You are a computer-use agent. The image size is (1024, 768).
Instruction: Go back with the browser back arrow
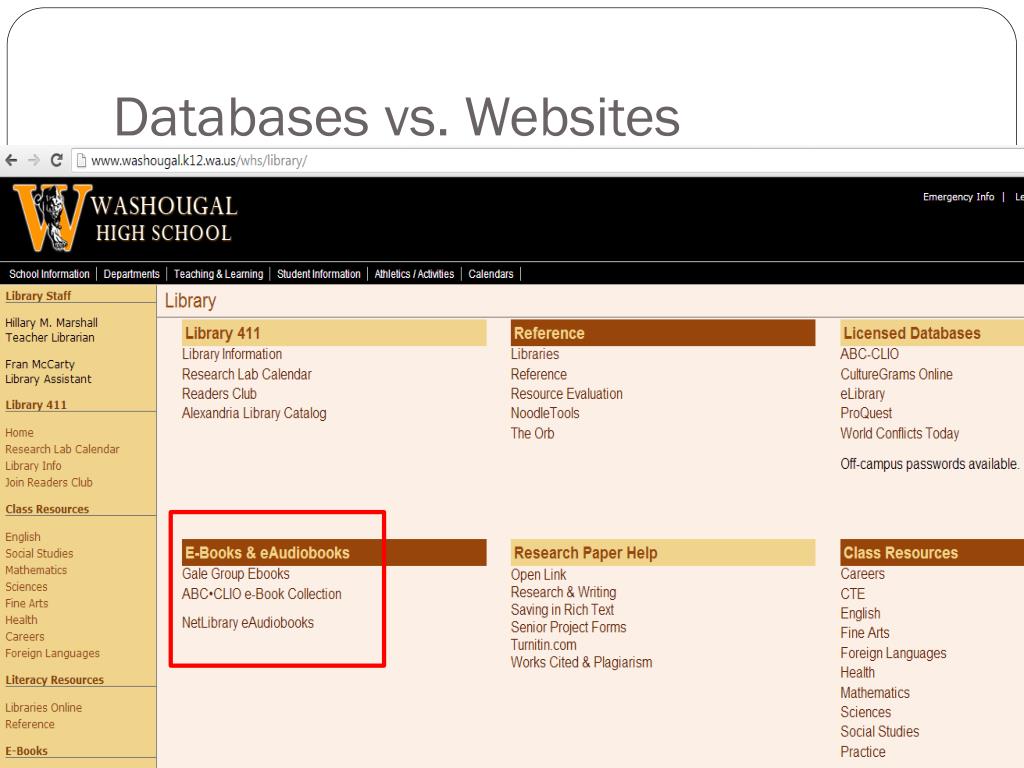[11, 160]
